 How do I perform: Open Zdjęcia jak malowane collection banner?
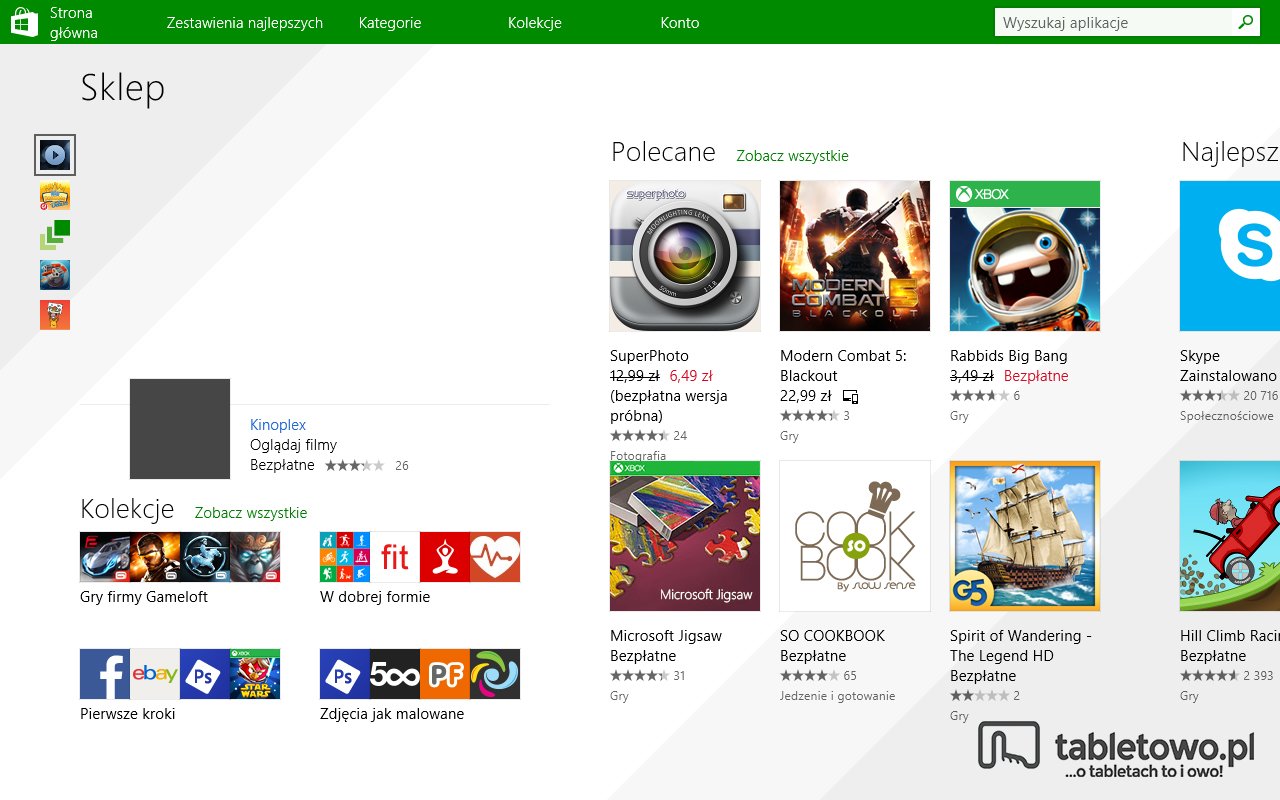(420, 674)
